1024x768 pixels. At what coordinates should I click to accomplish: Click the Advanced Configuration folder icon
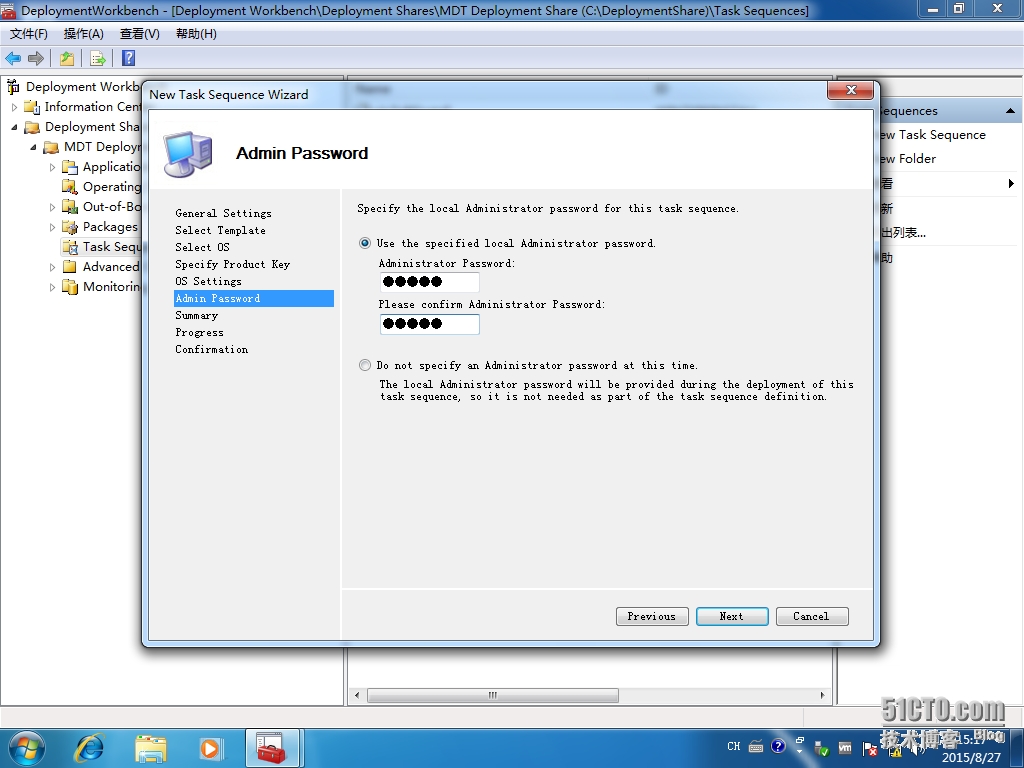click(70, 266)
